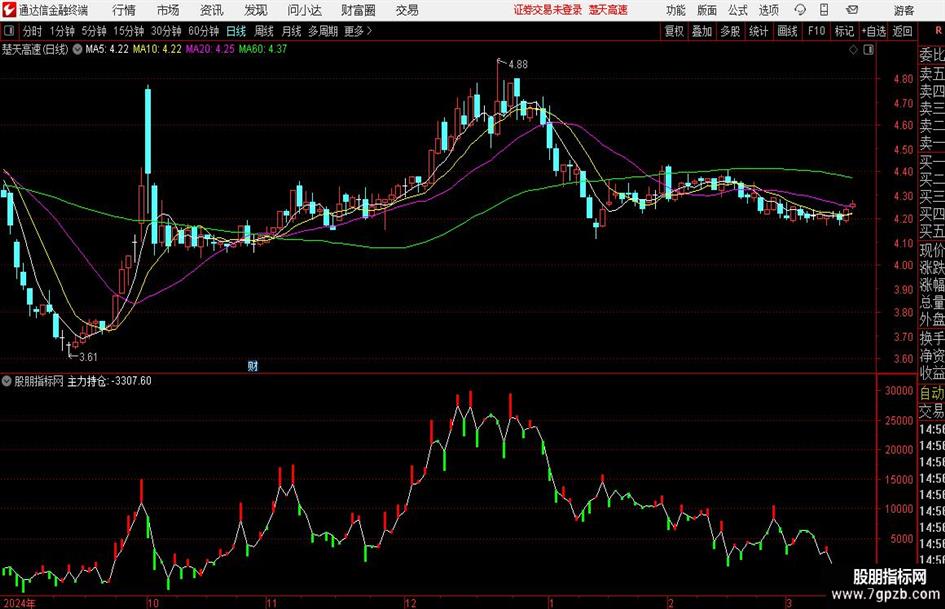Switch to the 月线 monthly period
Viewport: 945px width, 609px height.
291,31
